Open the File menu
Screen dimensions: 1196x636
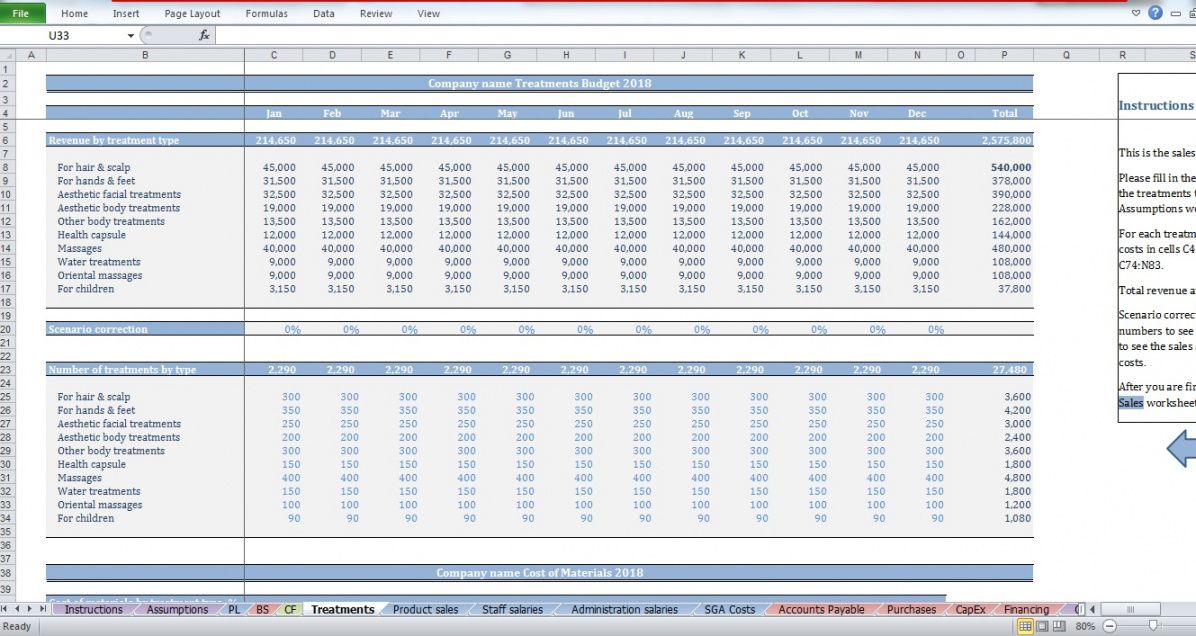coord(21,13)
